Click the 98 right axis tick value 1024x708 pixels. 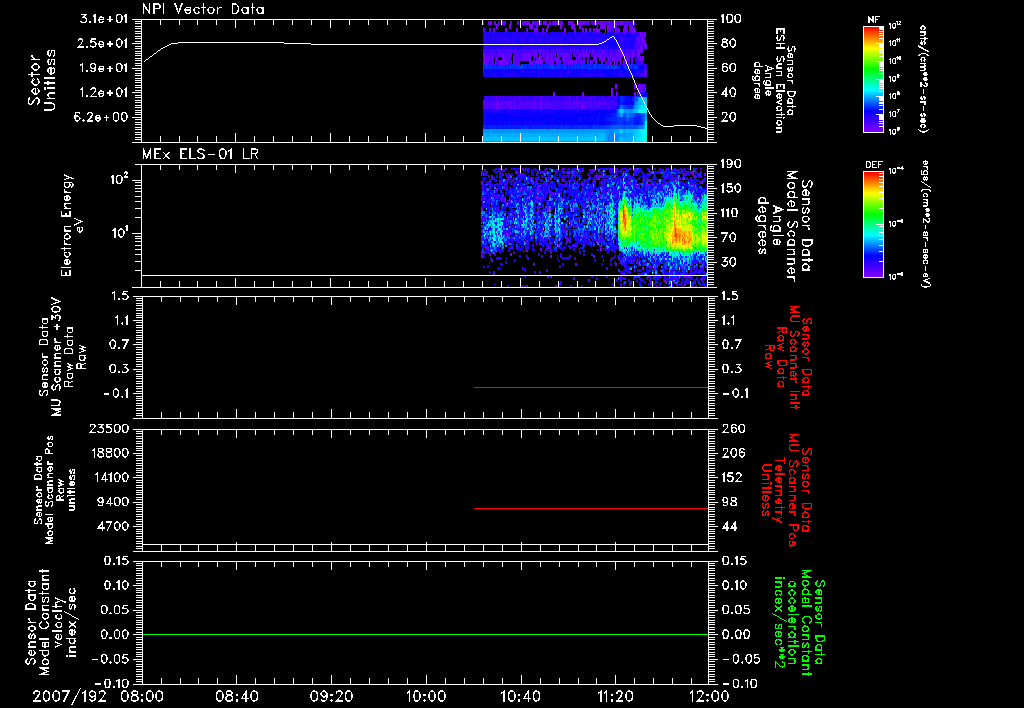[x=729, y=502]
